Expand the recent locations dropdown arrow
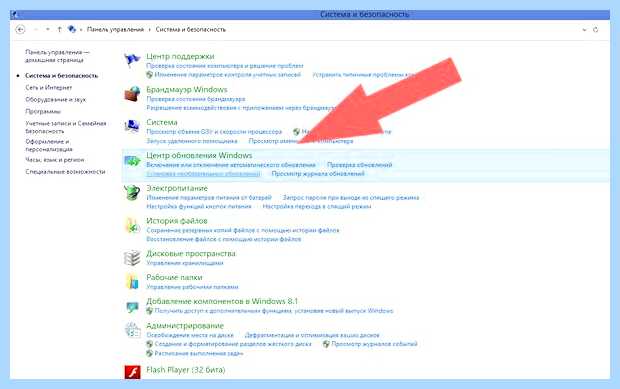 [47, 29]
